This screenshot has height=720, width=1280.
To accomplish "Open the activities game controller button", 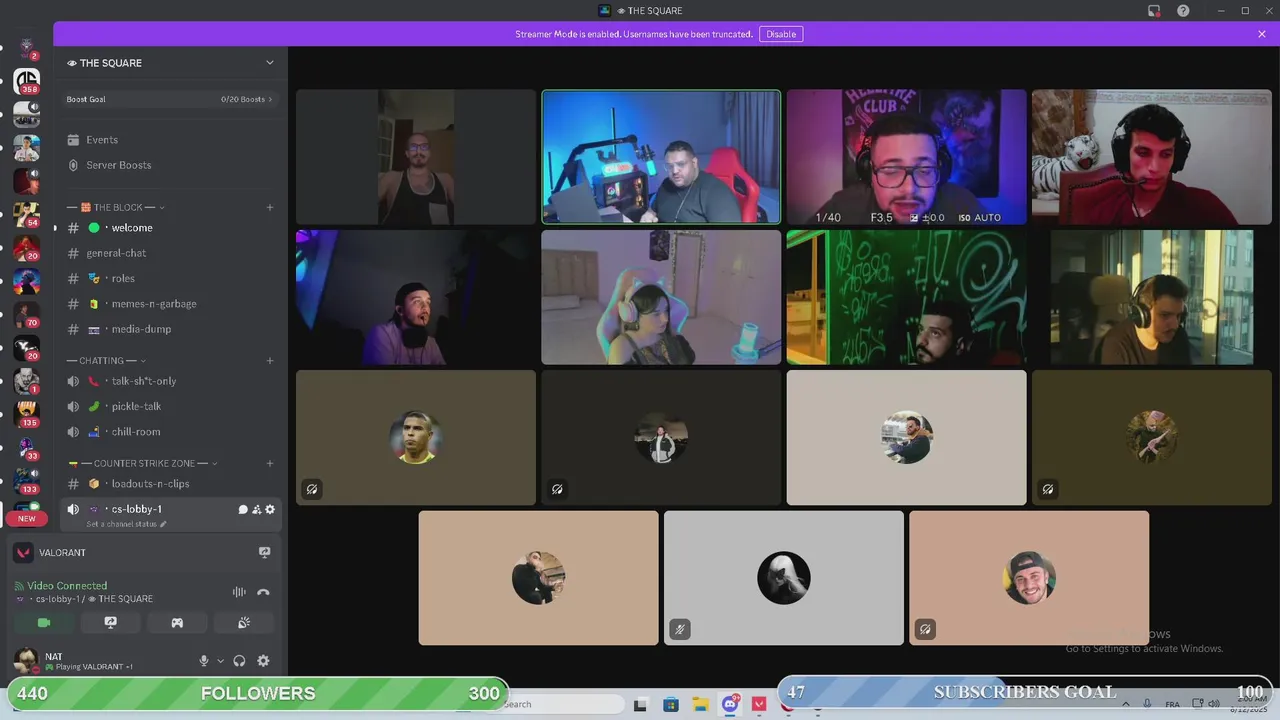I will pyautogui.click(x=177, y=622).
